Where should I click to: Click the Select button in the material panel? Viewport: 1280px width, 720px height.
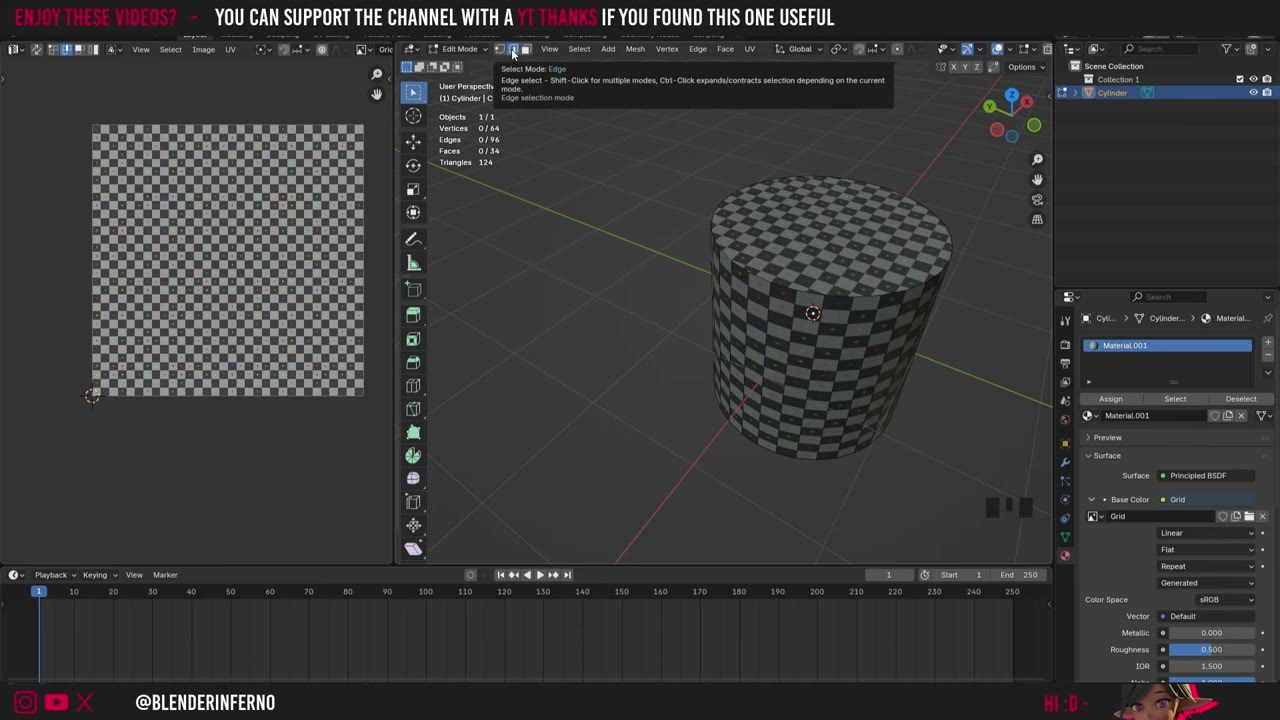tap(1175, 399)
